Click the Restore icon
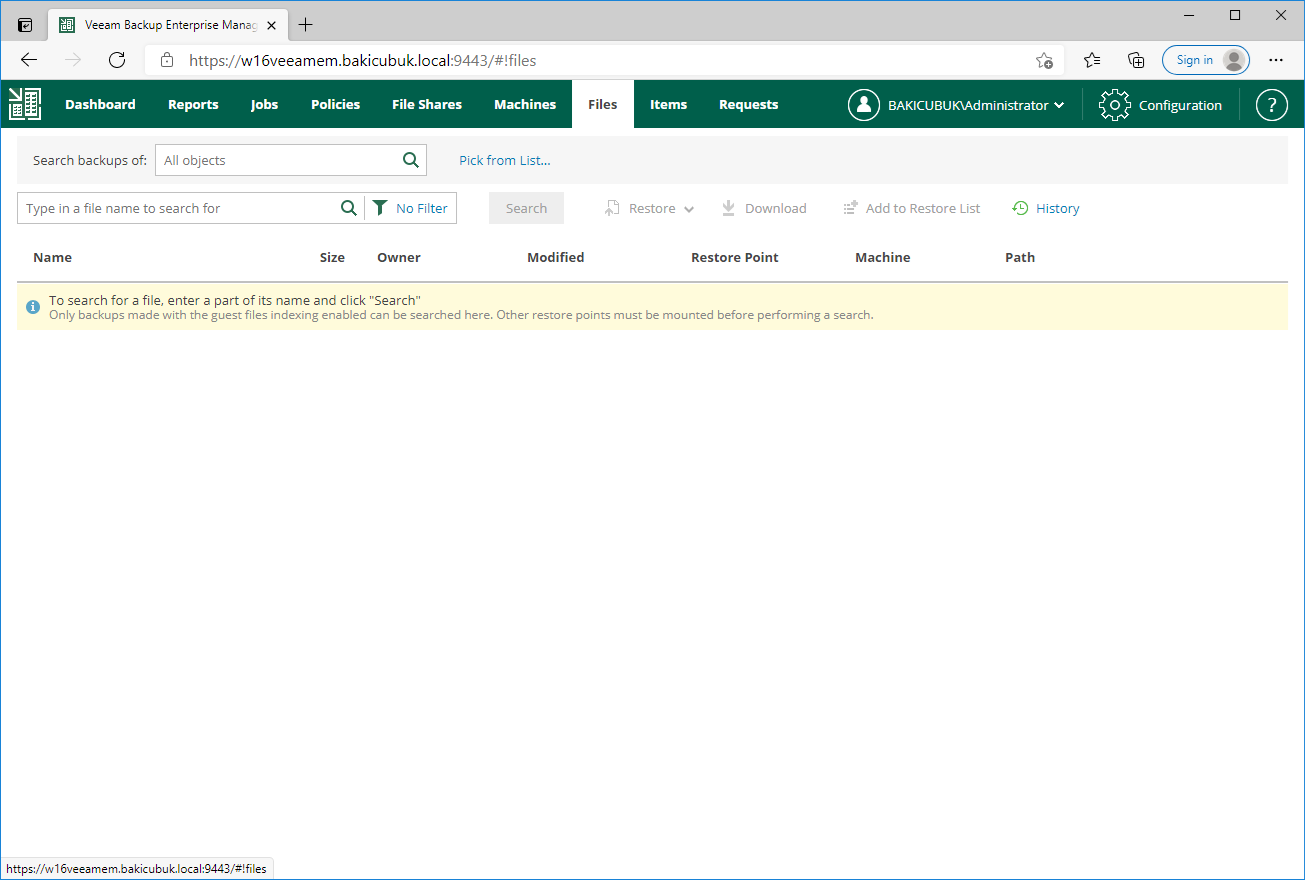Image resolution: width=1305 pixels, height=880 pixels. 613,208
